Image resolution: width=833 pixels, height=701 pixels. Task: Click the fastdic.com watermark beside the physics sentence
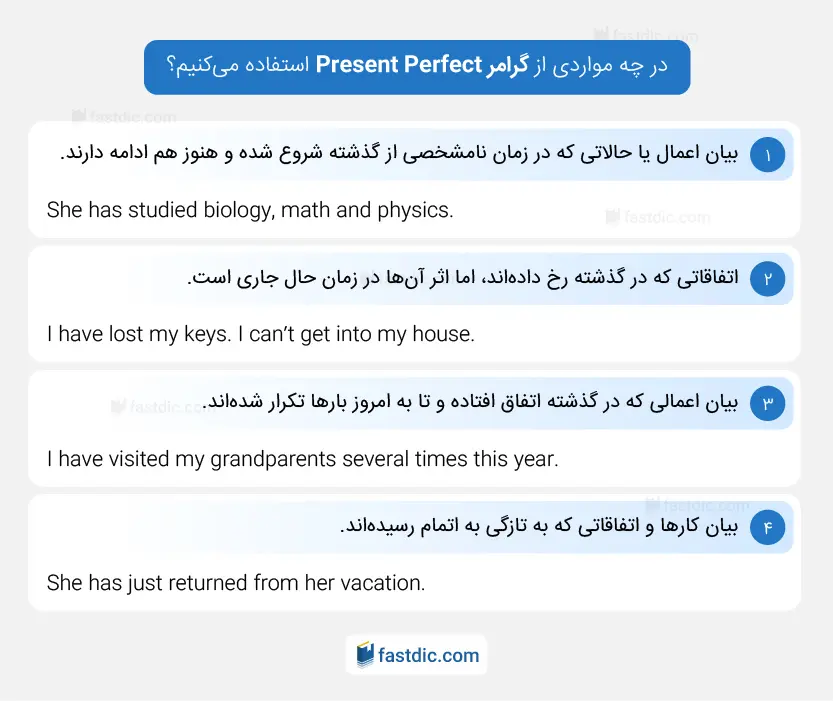[x=658, y=217]
